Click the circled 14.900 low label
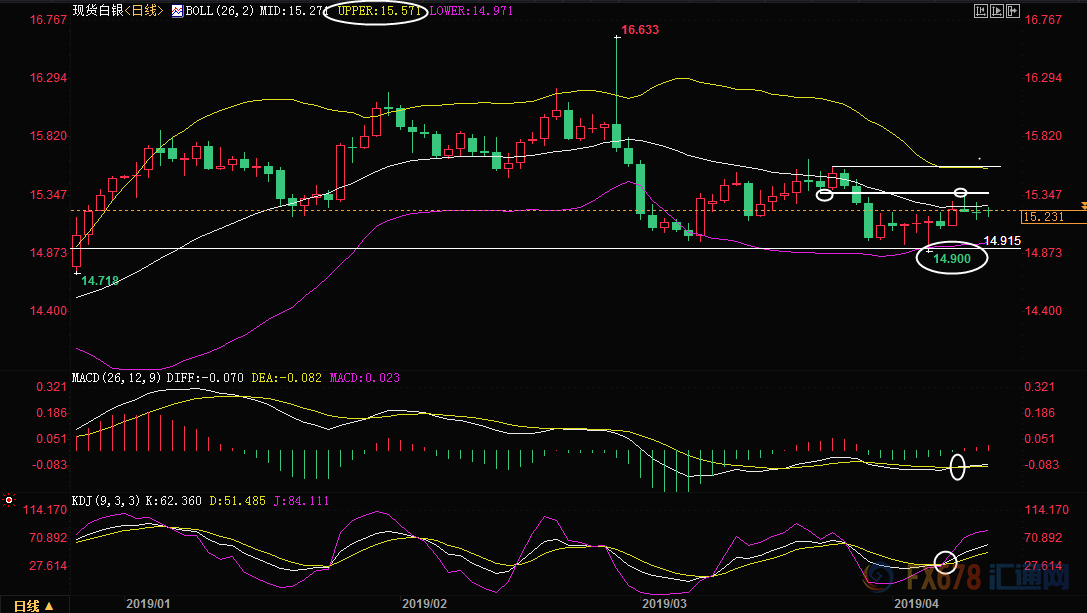Image resolution: width=1087 pixels, height=613 pixels. pyautogui.click(x=951, y=259)
